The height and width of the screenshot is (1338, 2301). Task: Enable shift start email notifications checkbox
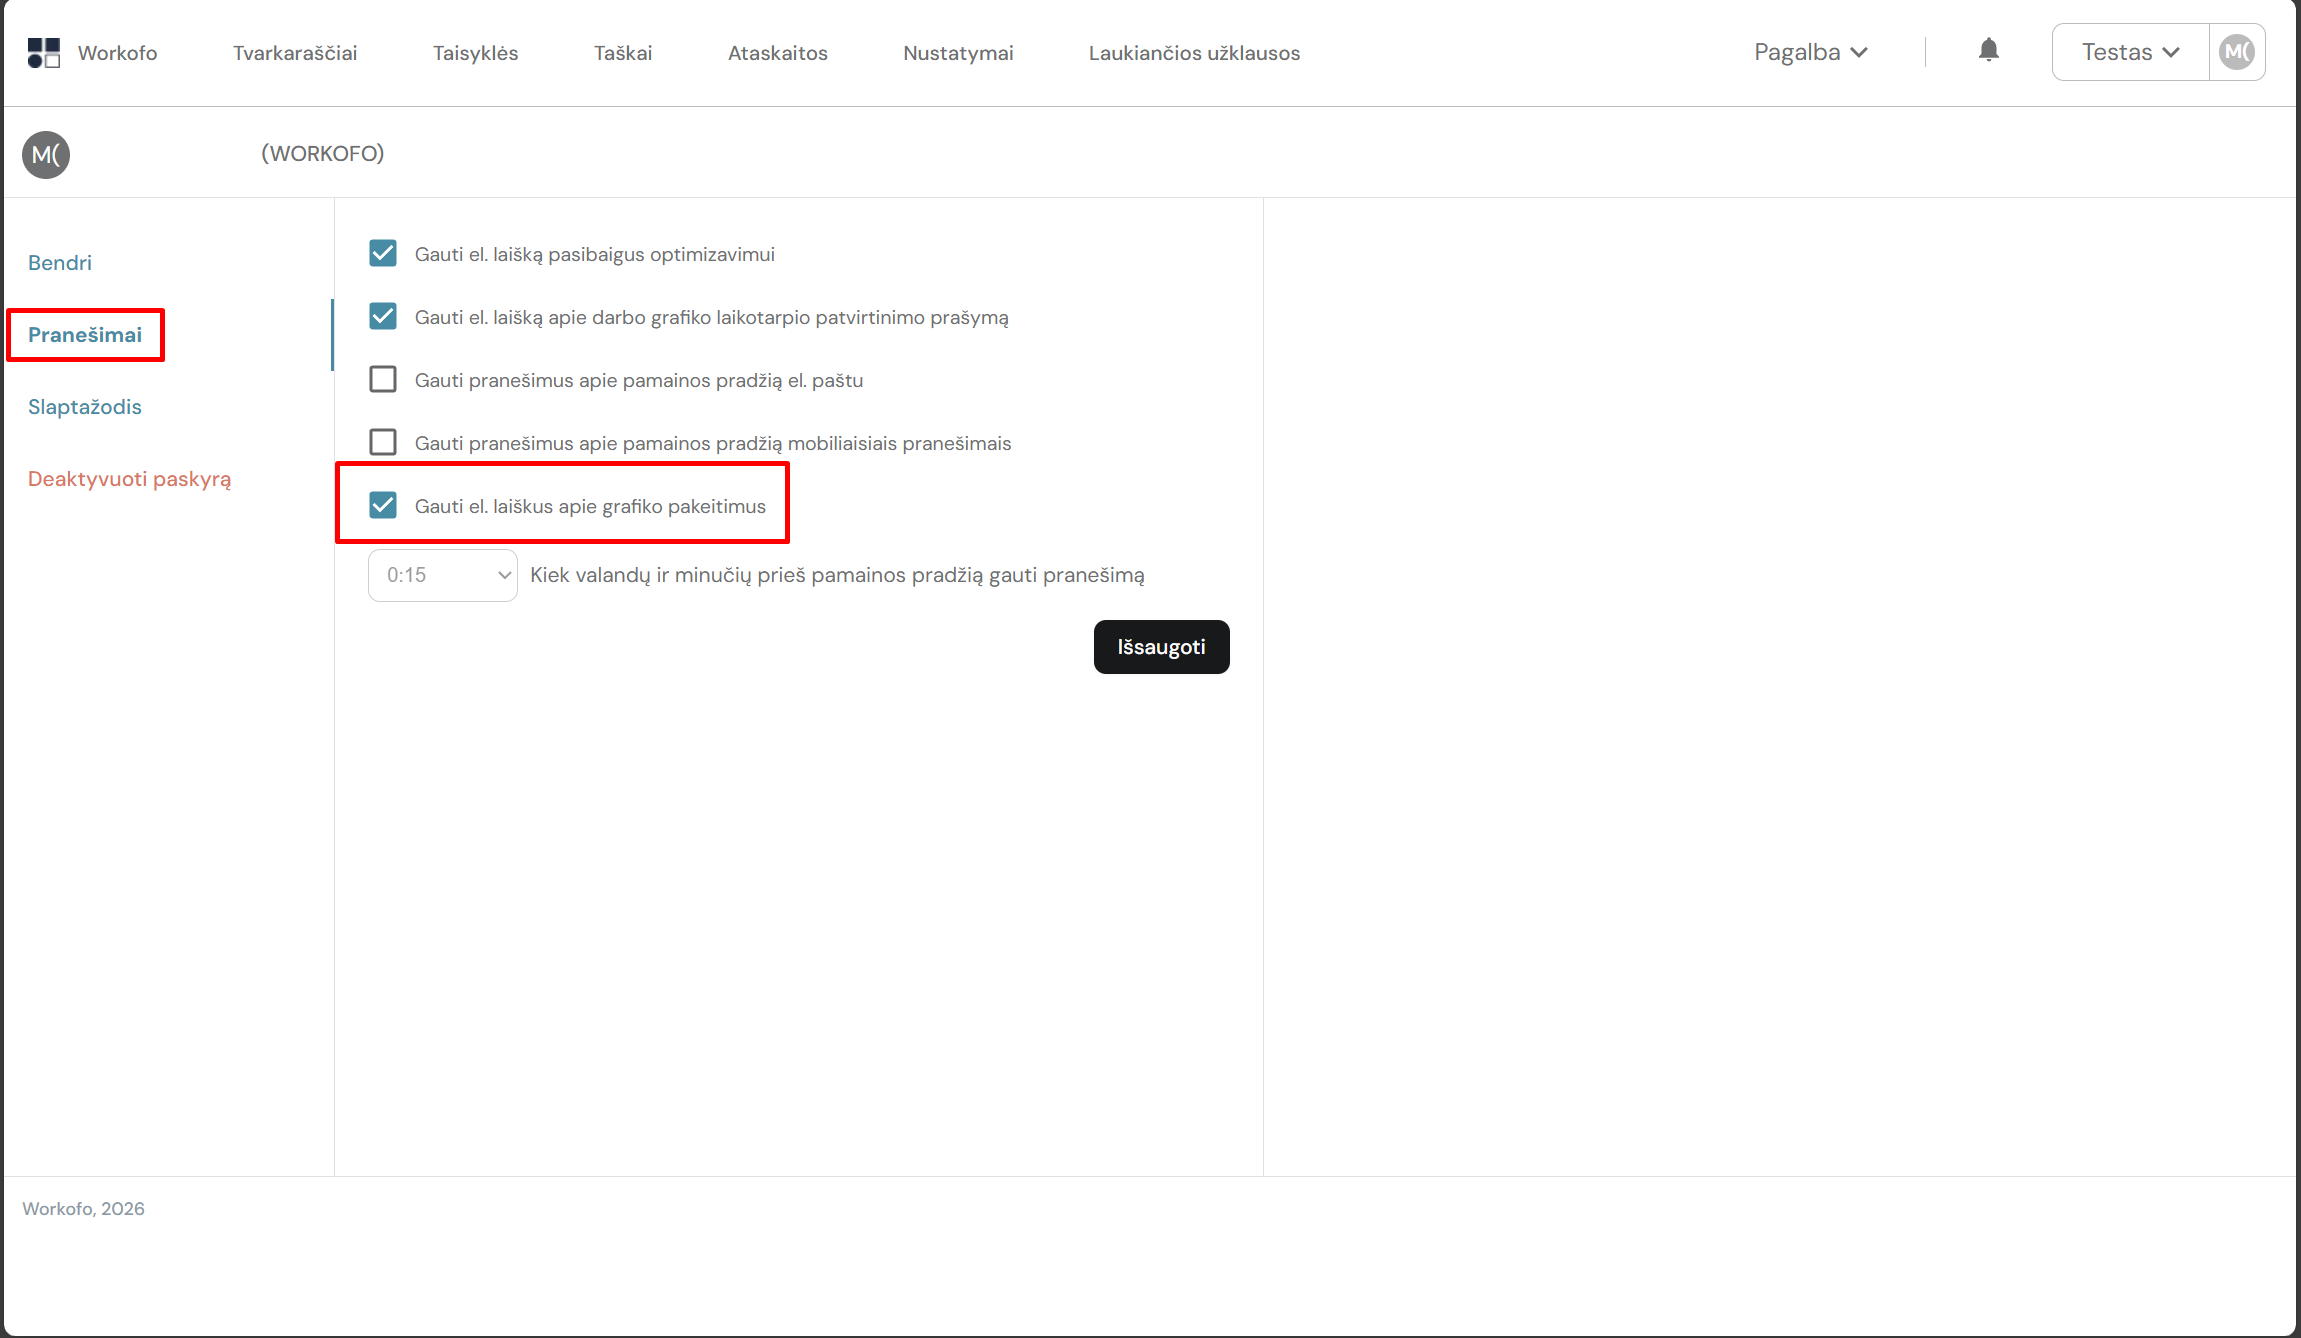[x=383, y=380]
